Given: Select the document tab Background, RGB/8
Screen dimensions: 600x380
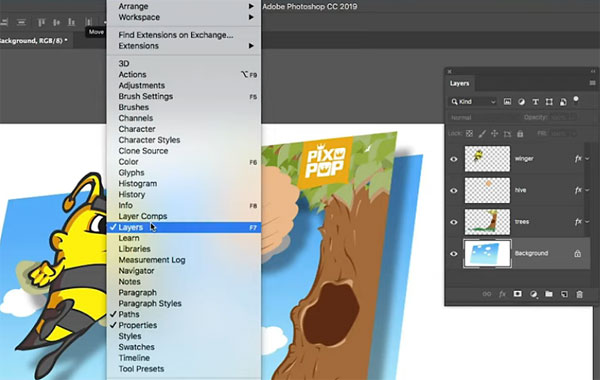Looking at the screenshot, I should [35, 40].
